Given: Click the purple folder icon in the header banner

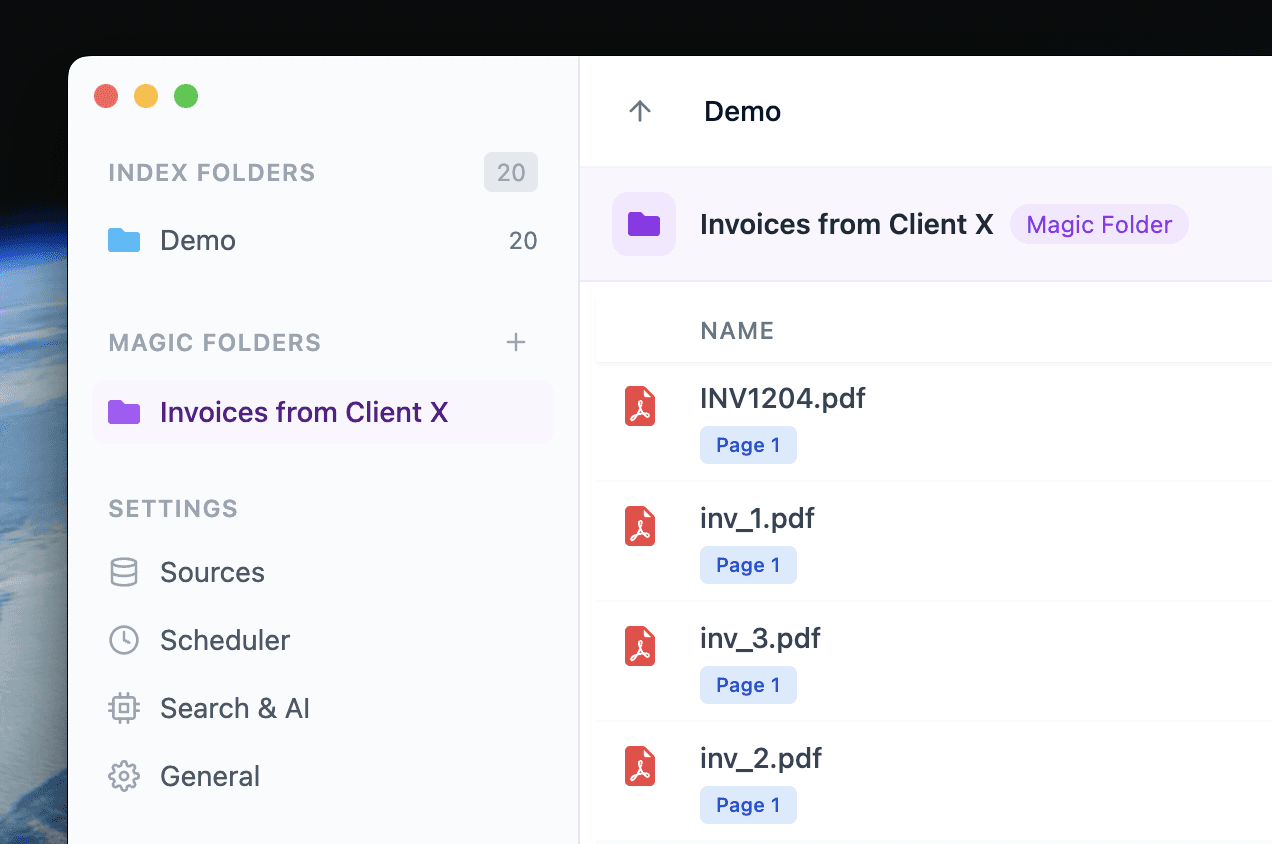Looking at the screenshot, I should pyautogui.click(x=644, y=224).
